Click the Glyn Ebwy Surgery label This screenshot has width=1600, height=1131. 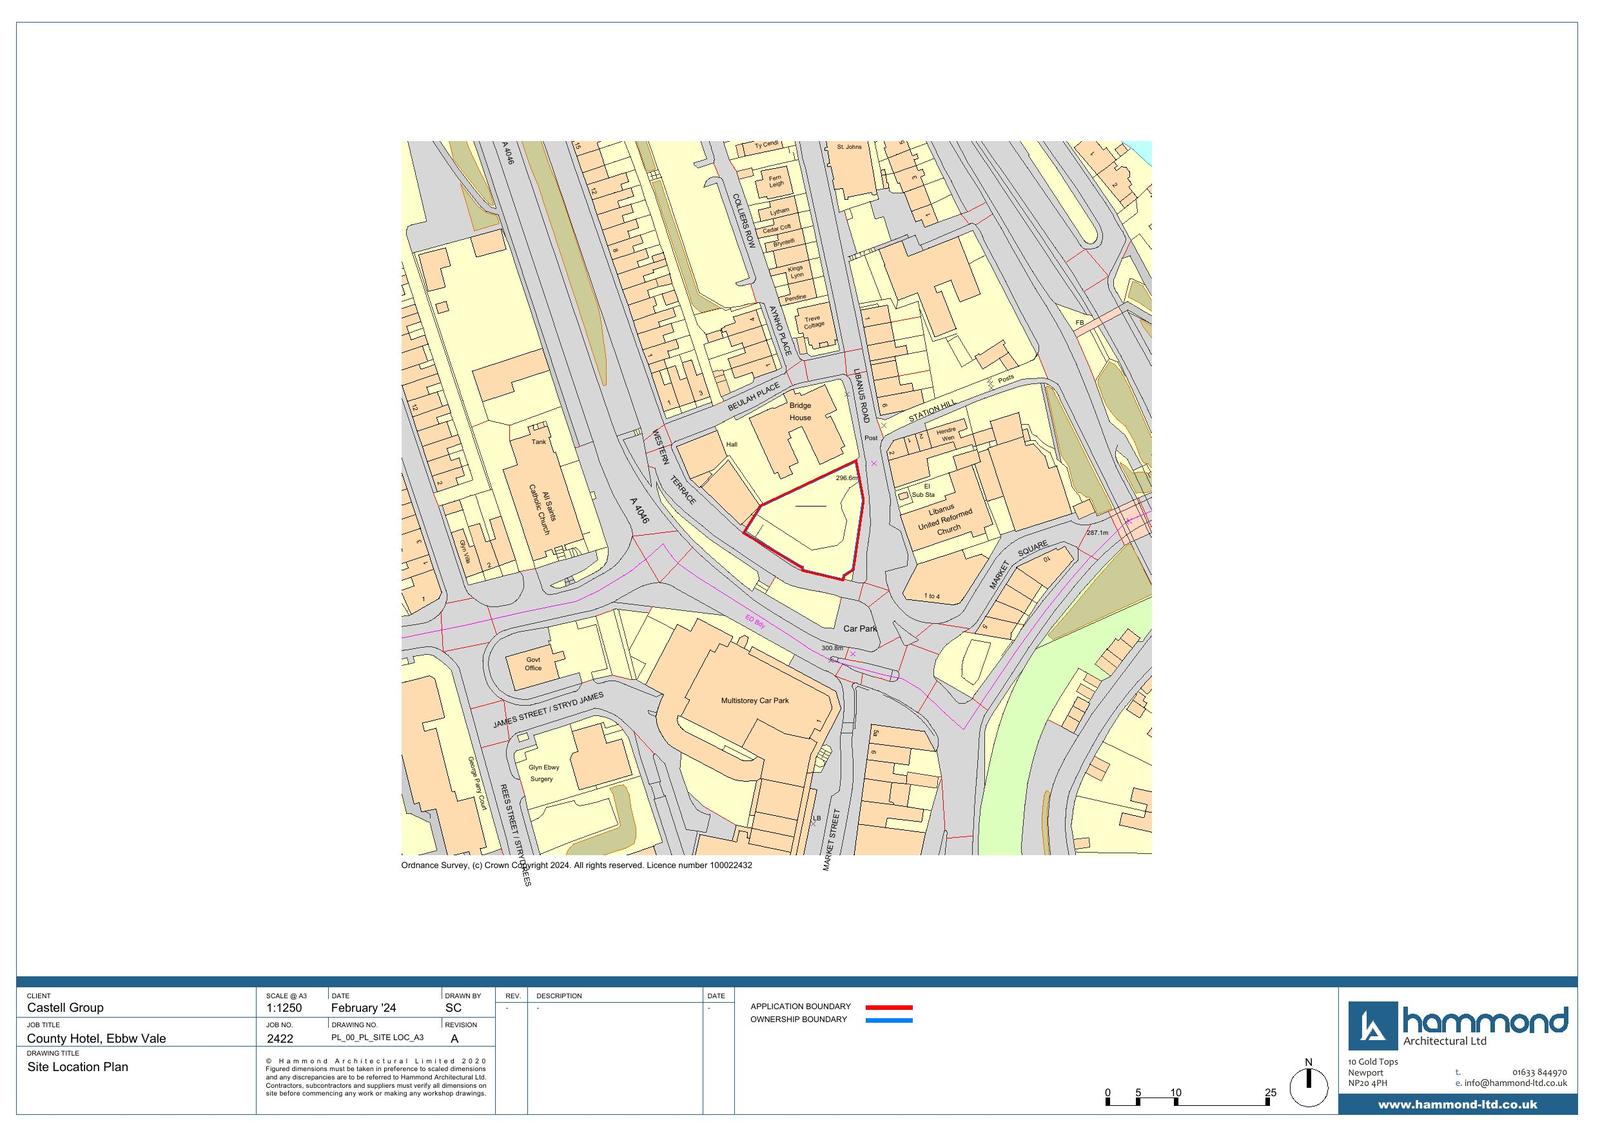pyautogui.click(x=543, y=773)
